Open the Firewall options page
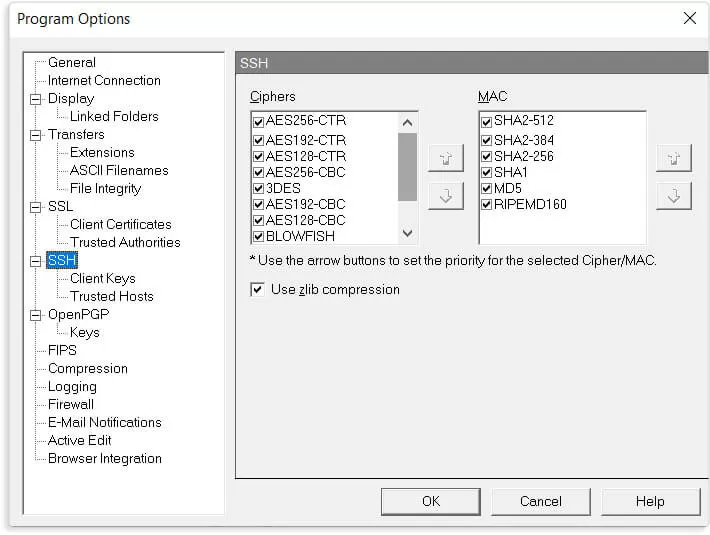Screen dimensions: 710x535 pos(71,404)
